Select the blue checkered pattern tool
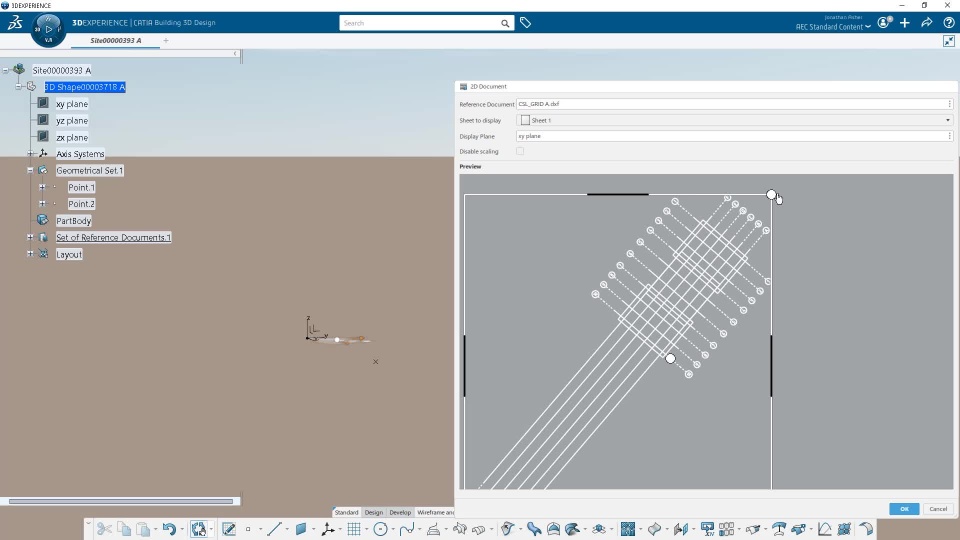Image resolution: width=960 pixels, height=540 pixels. pyautogui.click(x=628, y=529)
